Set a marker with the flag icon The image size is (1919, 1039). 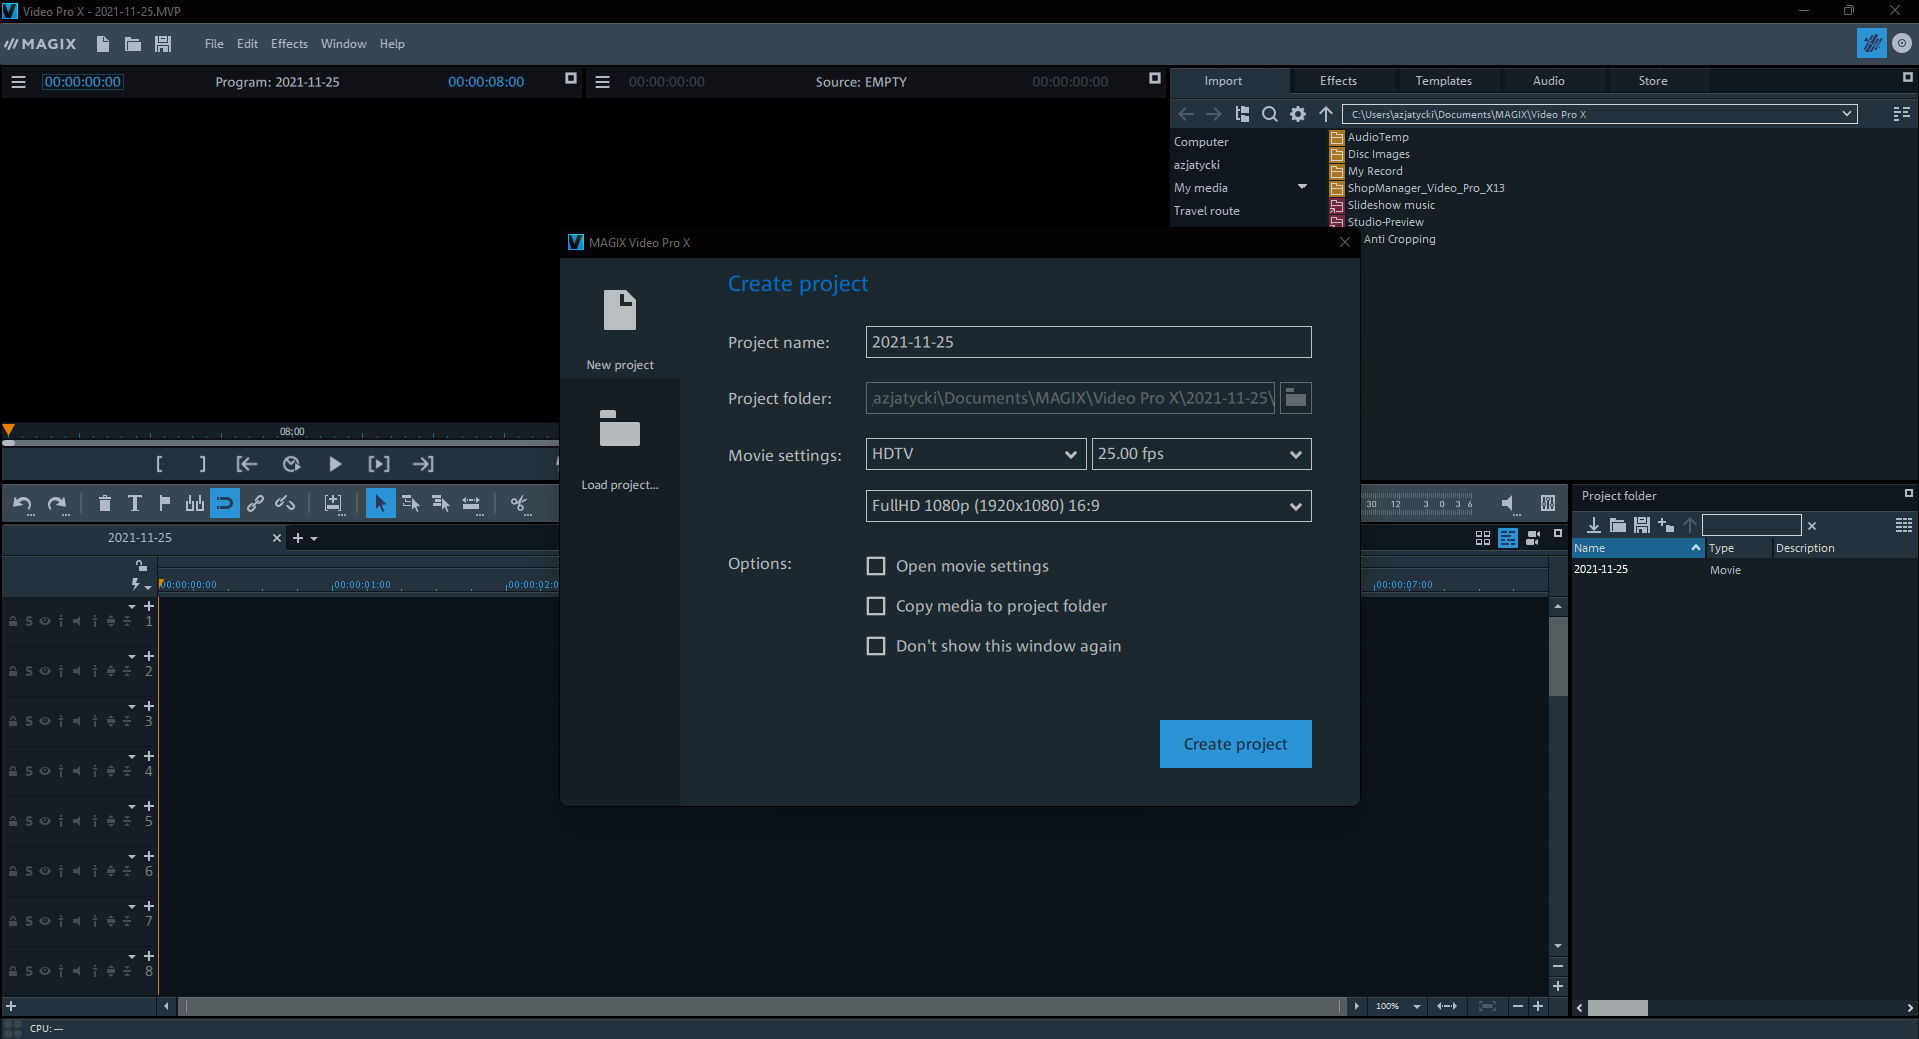[165, 503]
